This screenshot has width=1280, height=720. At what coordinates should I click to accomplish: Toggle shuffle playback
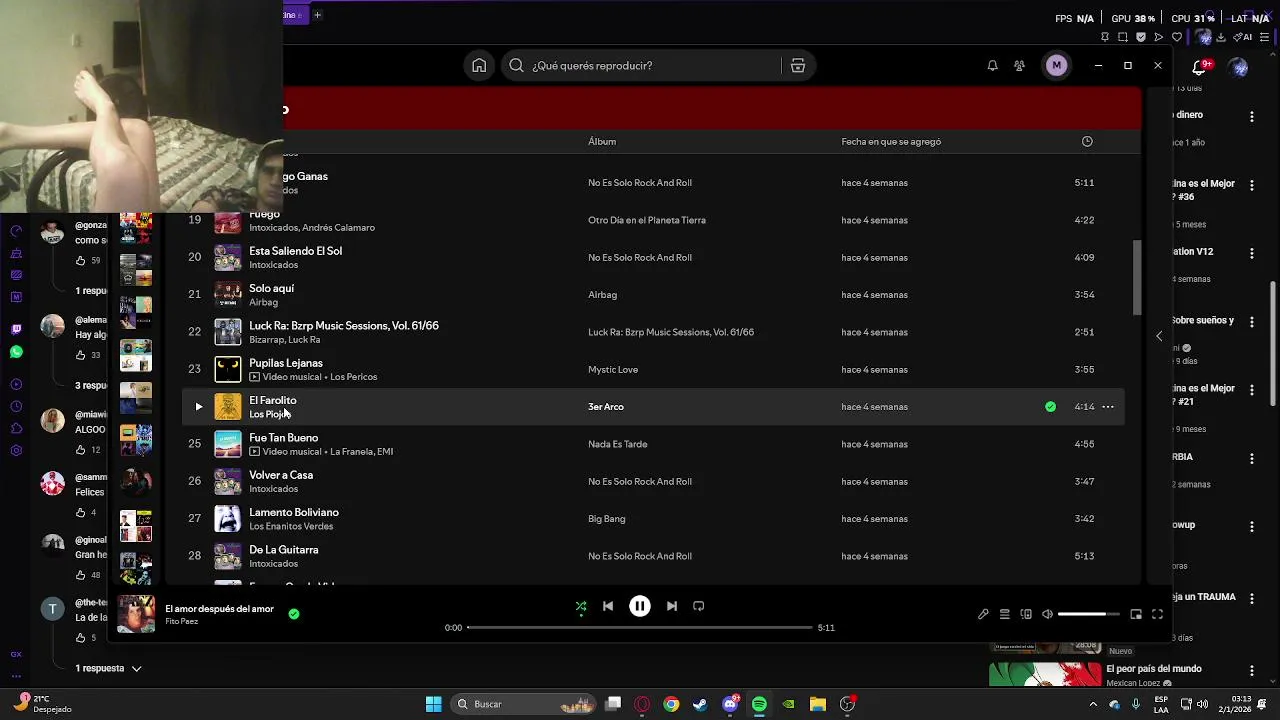[581, 606]
